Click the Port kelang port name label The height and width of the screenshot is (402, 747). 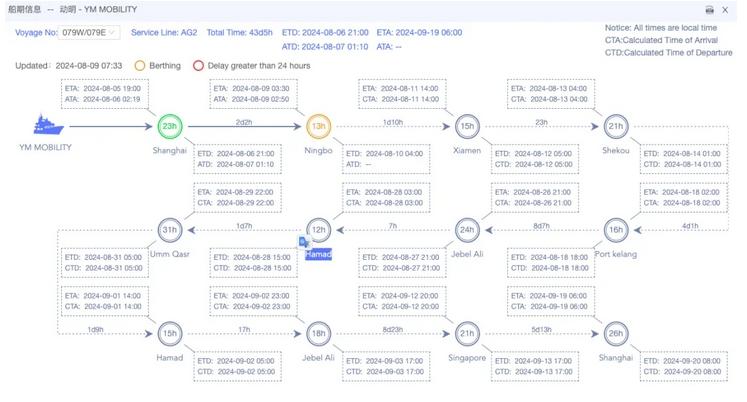point(616,254)
